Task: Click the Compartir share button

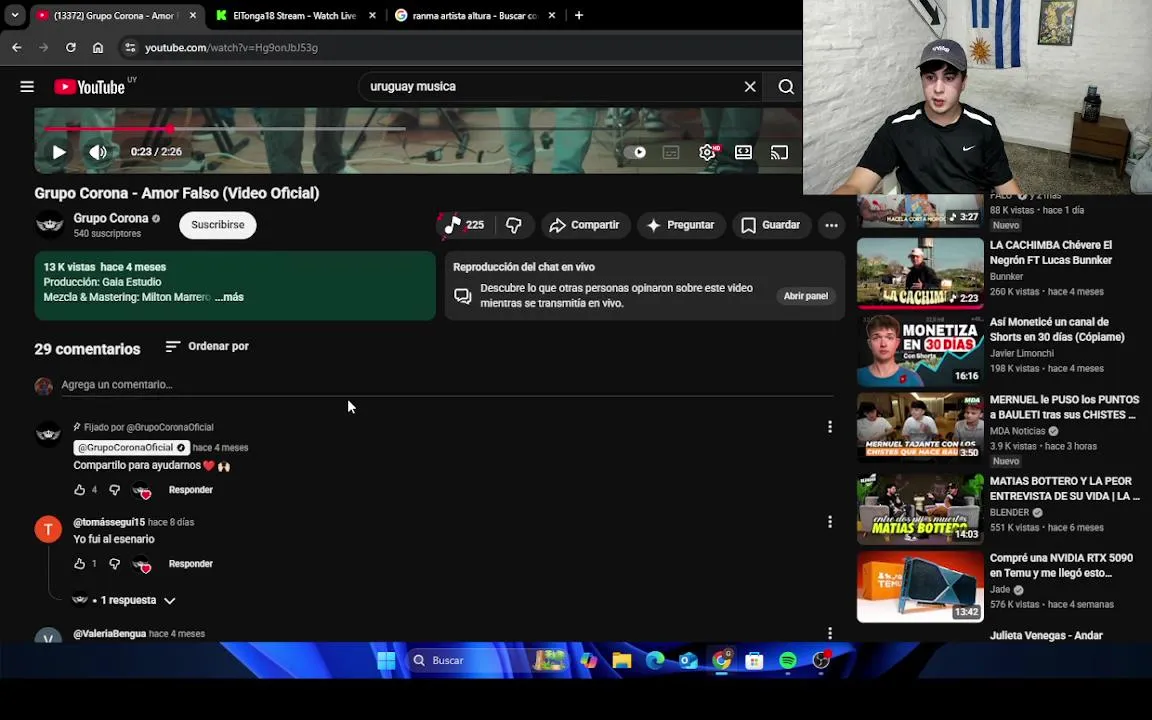Action: [x=586, y=225]
